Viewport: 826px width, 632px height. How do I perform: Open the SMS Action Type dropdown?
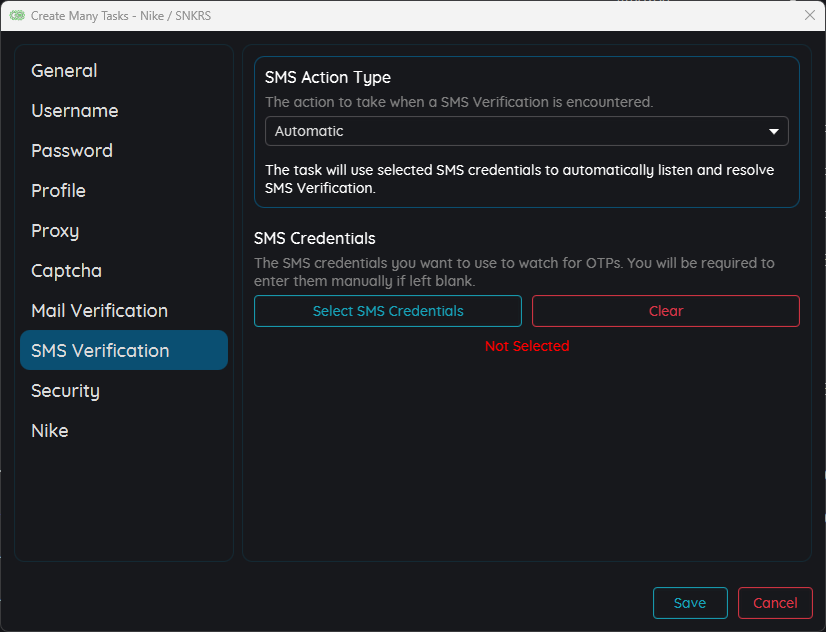527,131
